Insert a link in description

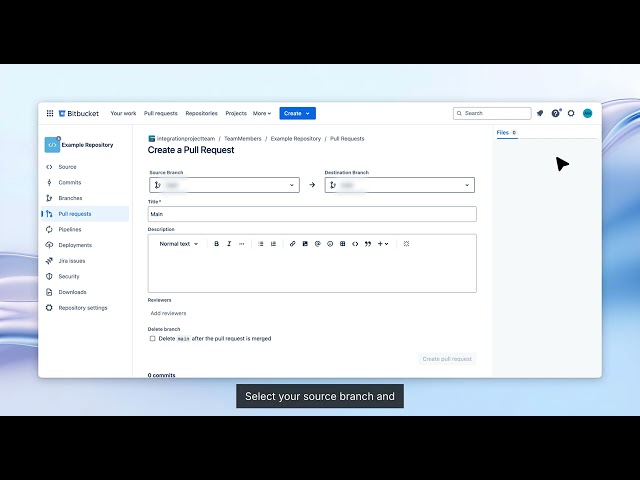coord(292,244)
